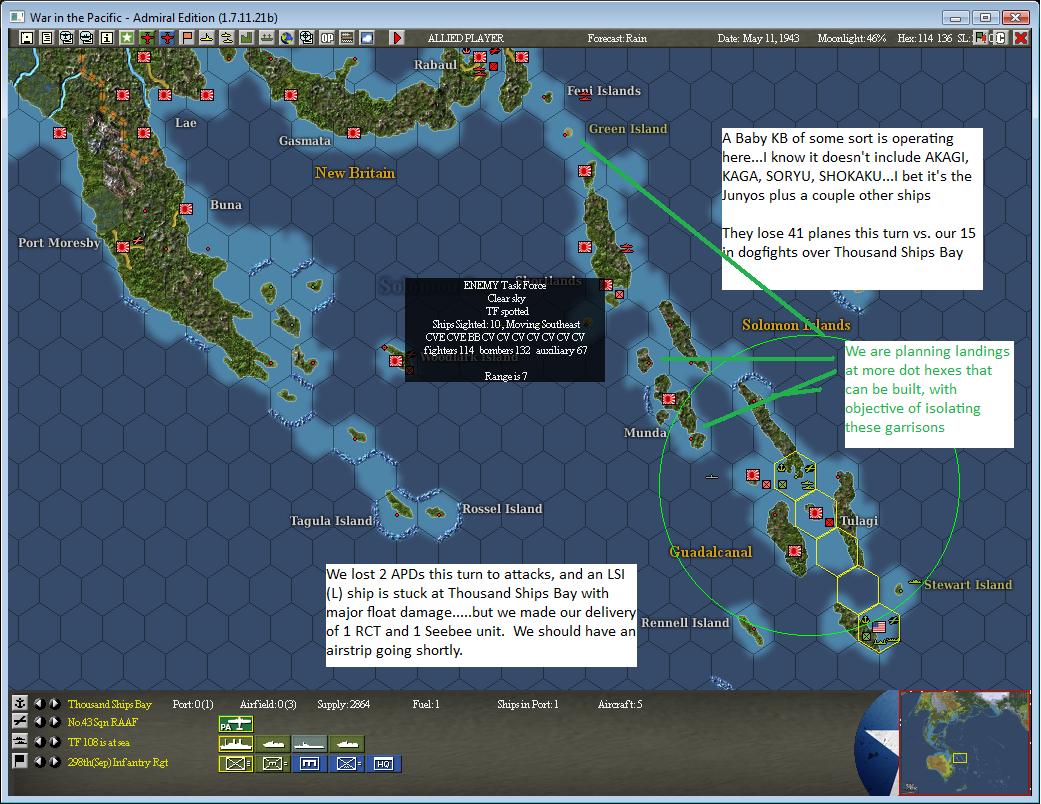Click the red end-turn play arrow
Image resolution: width=1041 pixels, height=804 pixels.
397,38
